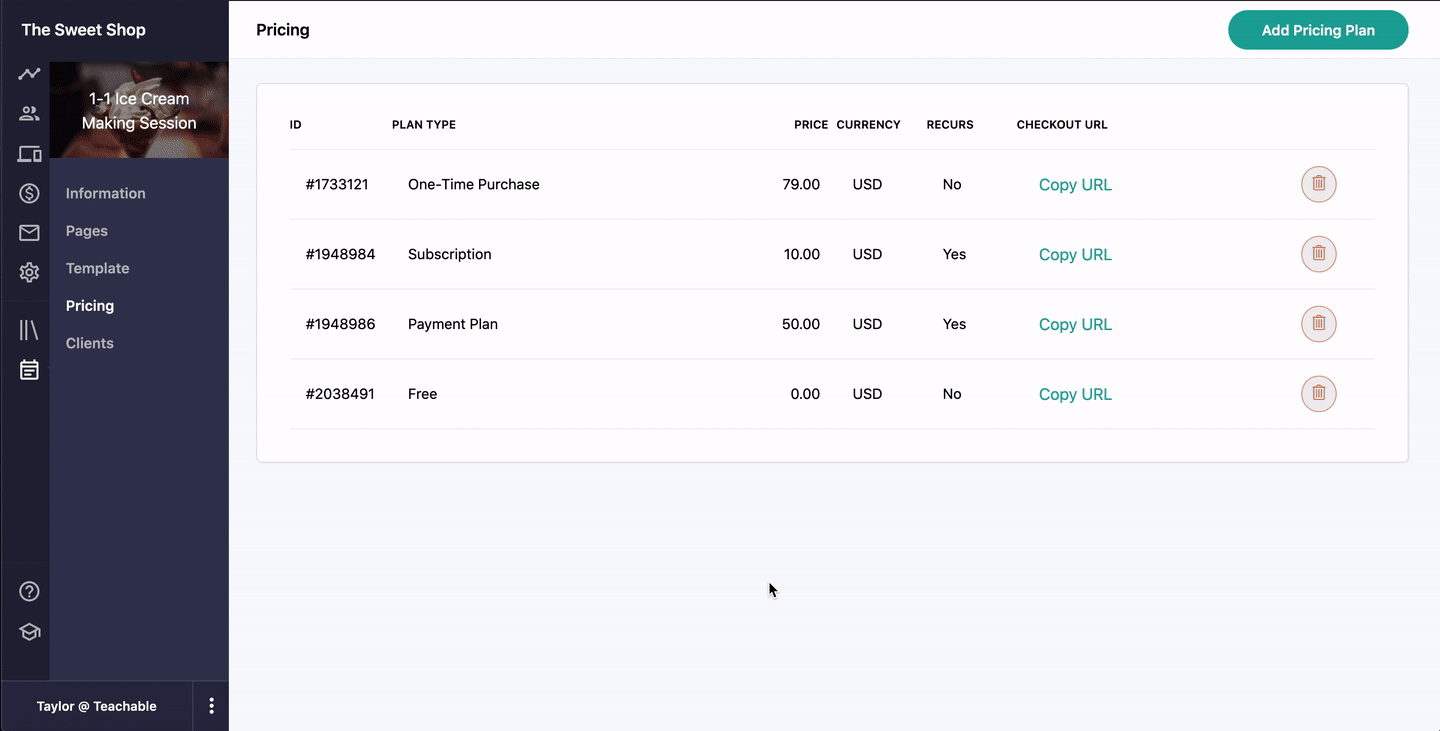Open the Coaching calendar icon
The width and height of the screenshot is (1440, 731).
[29, 370]
